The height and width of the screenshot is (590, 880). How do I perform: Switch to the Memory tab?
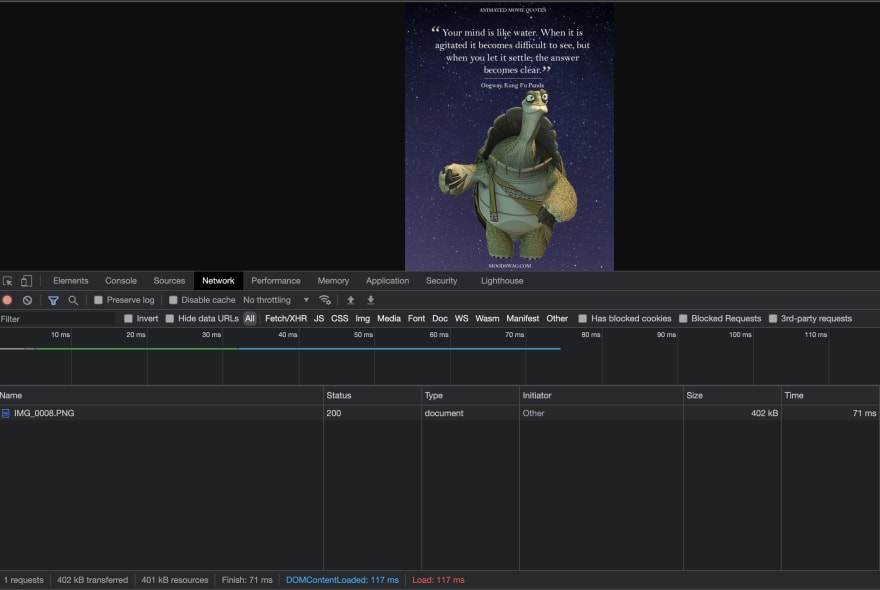[x=333, y=281]
